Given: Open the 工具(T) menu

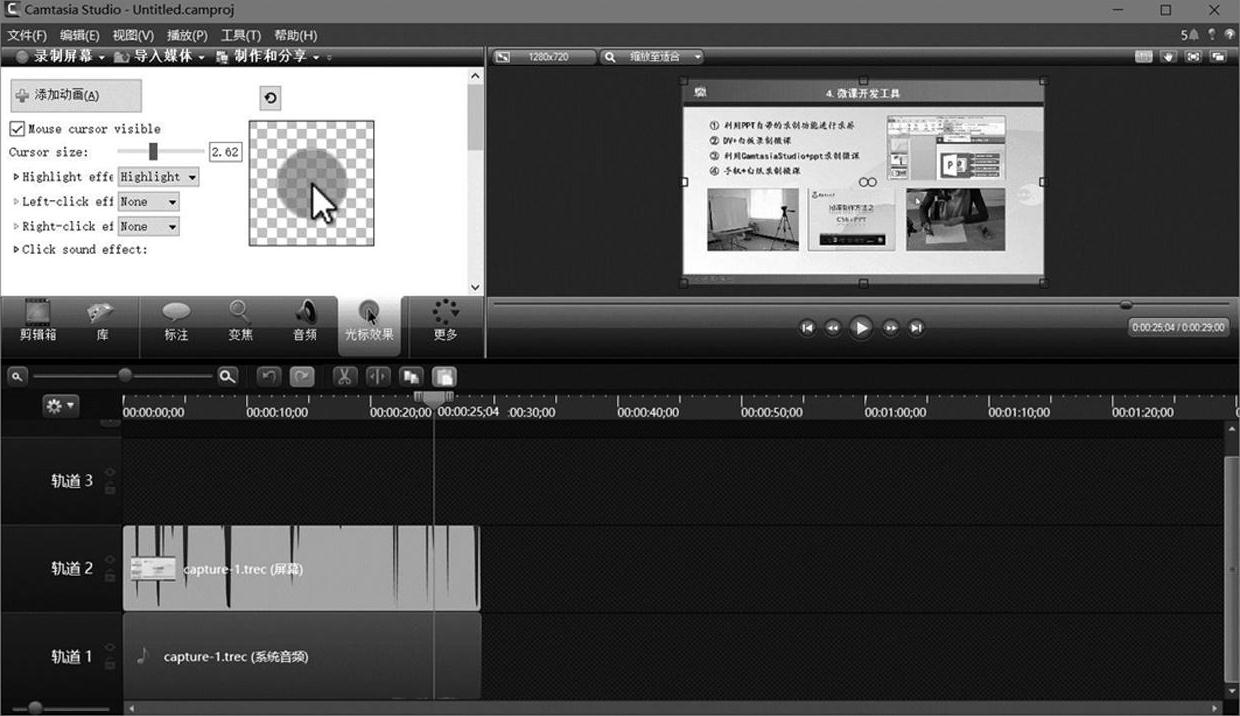Looking at the screenshot, I should pos(241,35).
